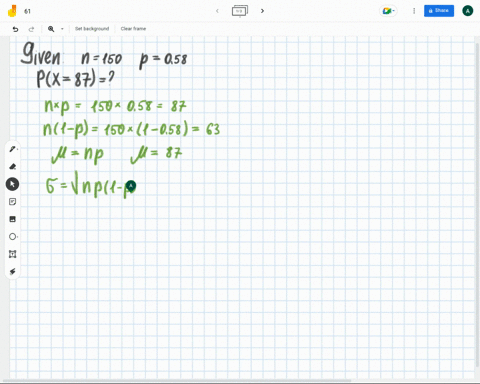Screen dimensions: 480x384
Task: Click the Share button
Action: [x=439, y=11]
